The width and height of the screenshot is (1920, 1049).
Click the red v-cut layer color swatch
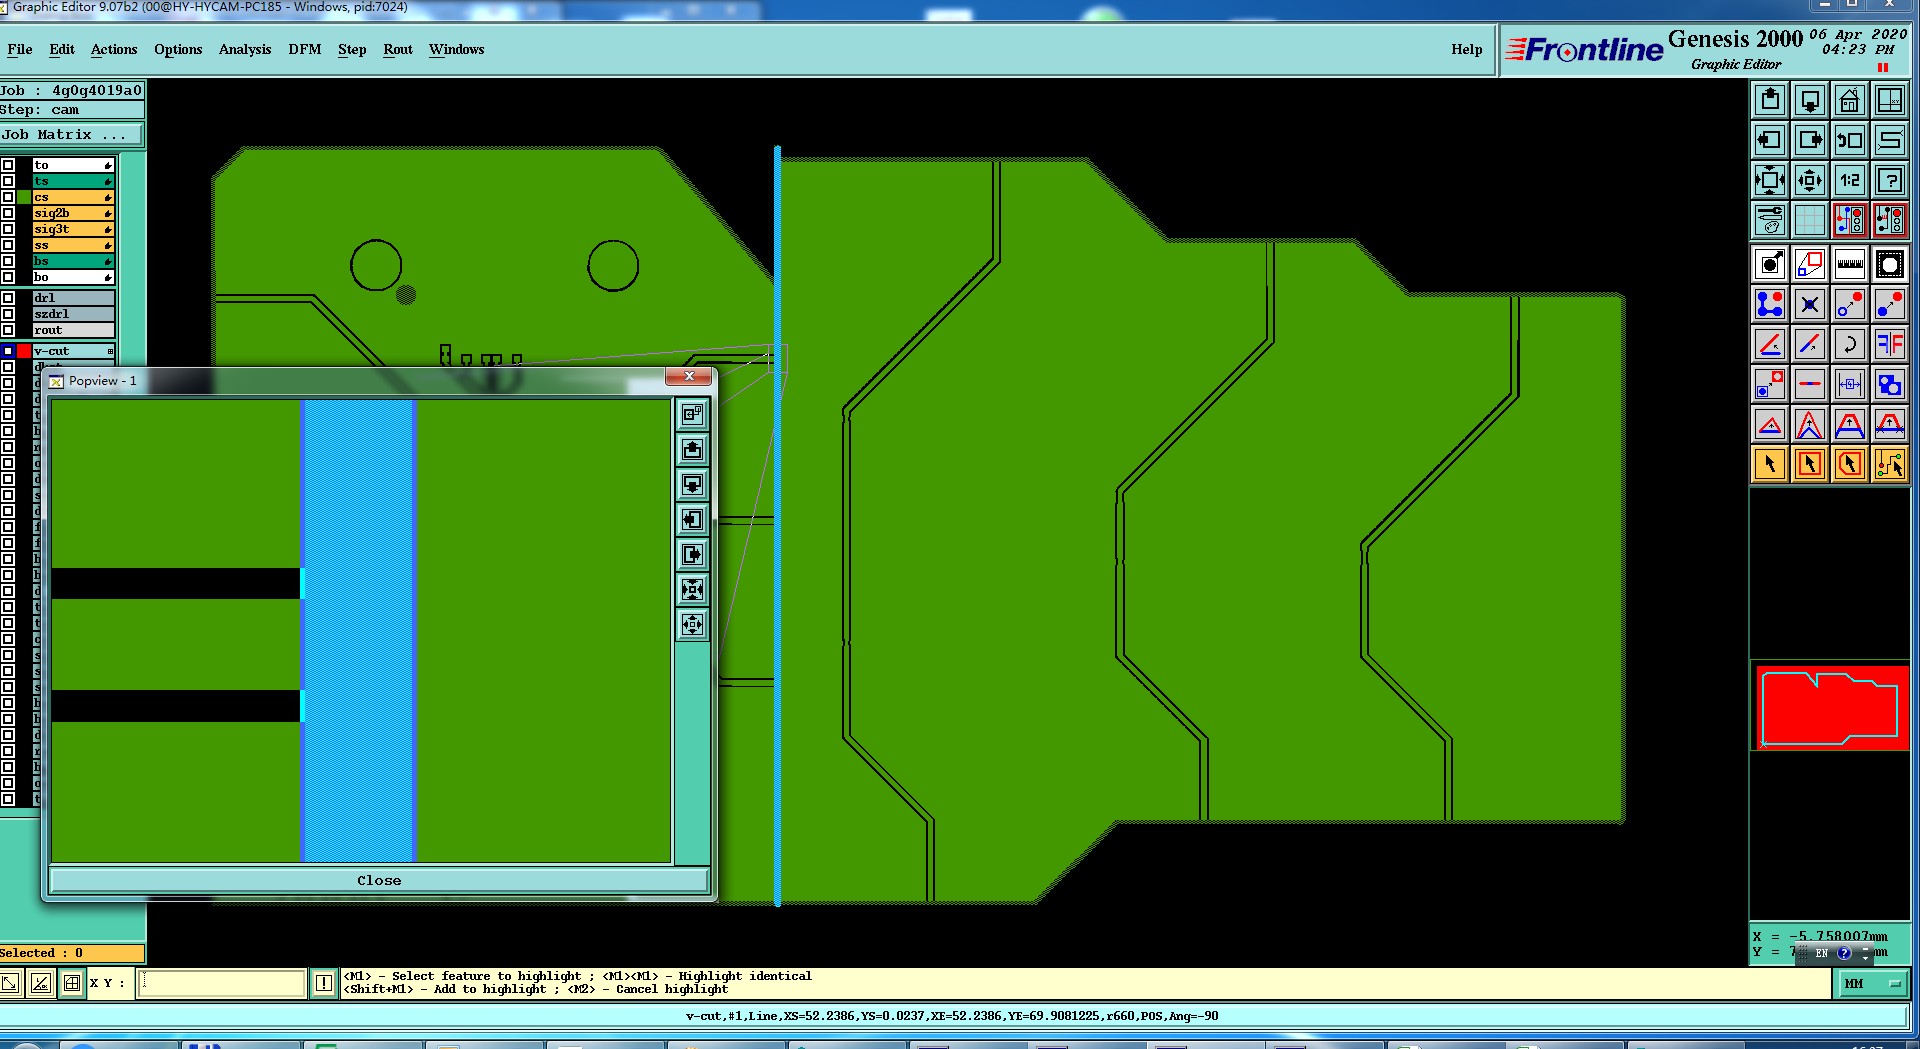click(x=24, y=351)
